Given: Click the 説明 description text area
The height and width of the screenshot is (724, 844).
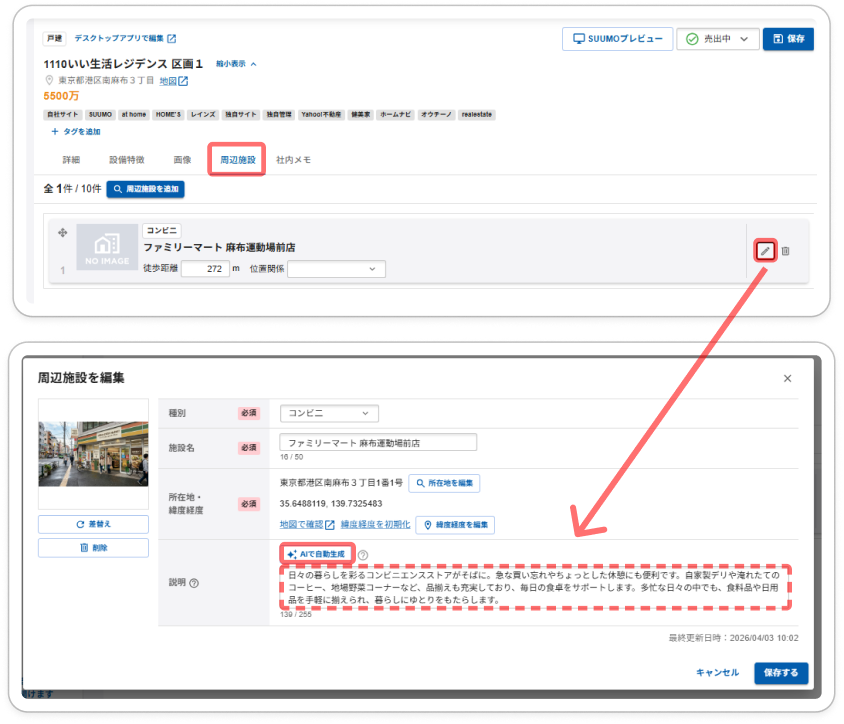Looking at the screenshot, I should tap(535, 587).
